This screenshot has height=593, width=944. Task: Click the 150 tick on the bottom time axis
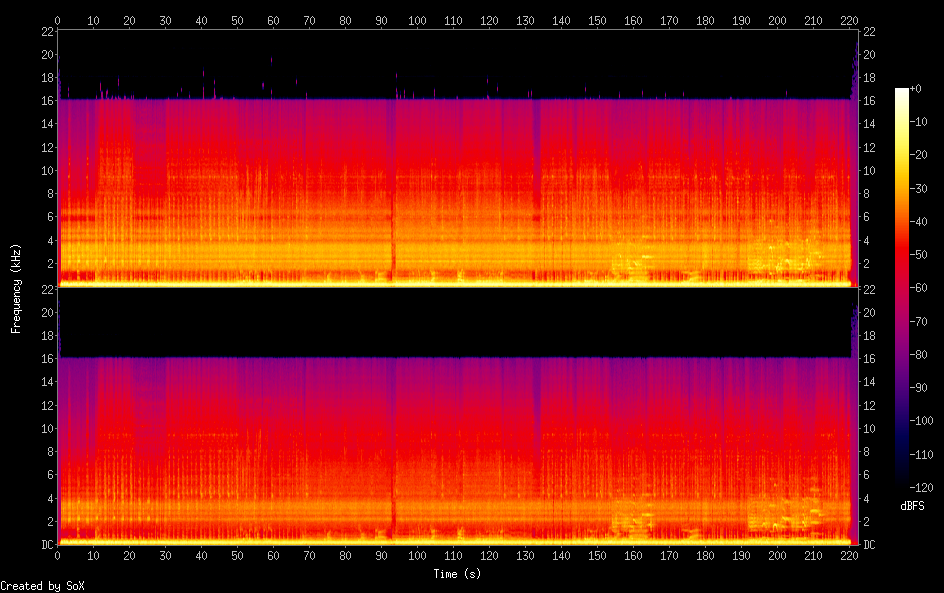coord(597,555)
